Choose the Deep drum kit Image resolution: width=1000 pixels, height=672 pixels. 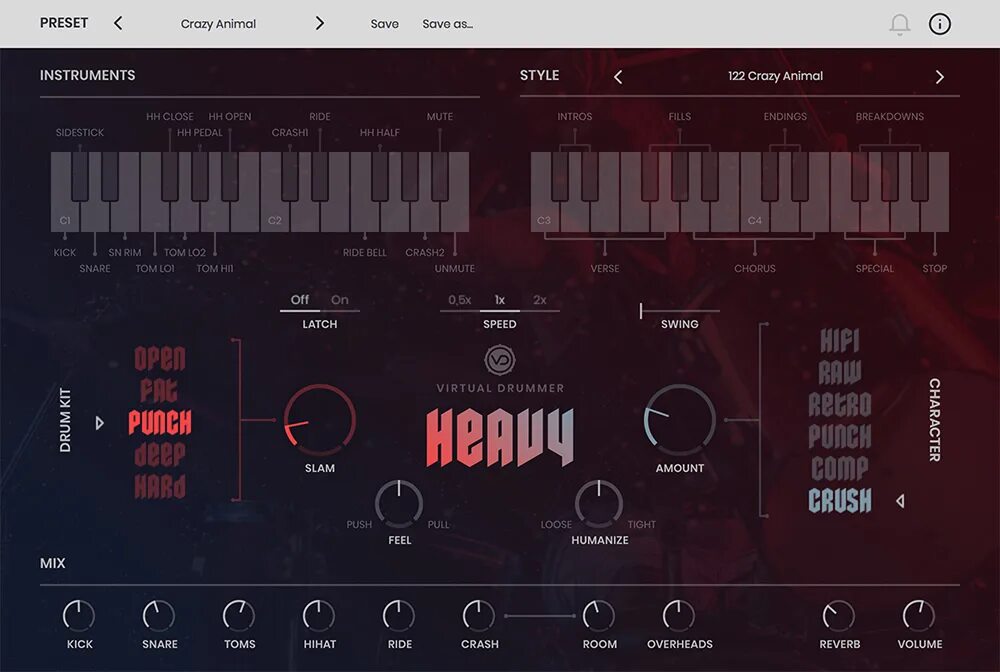click(159, 455)
